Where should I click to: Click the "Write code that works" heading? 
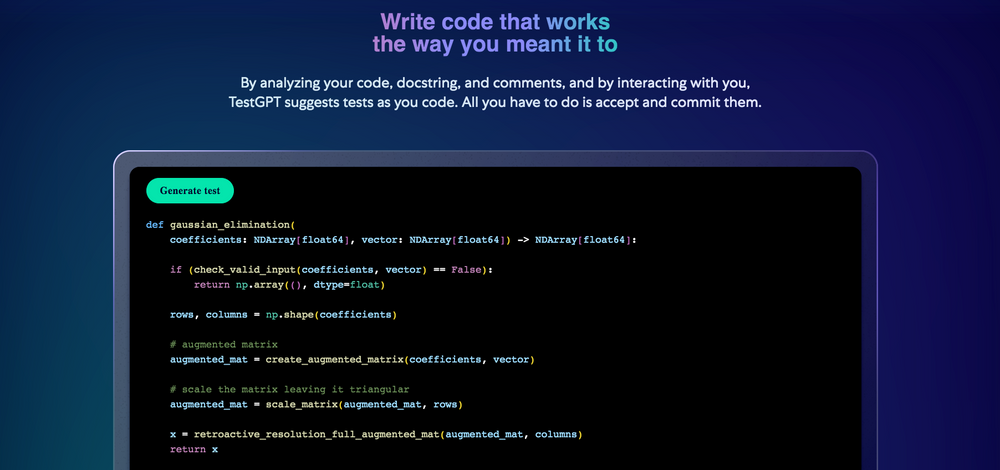point(495,21)
